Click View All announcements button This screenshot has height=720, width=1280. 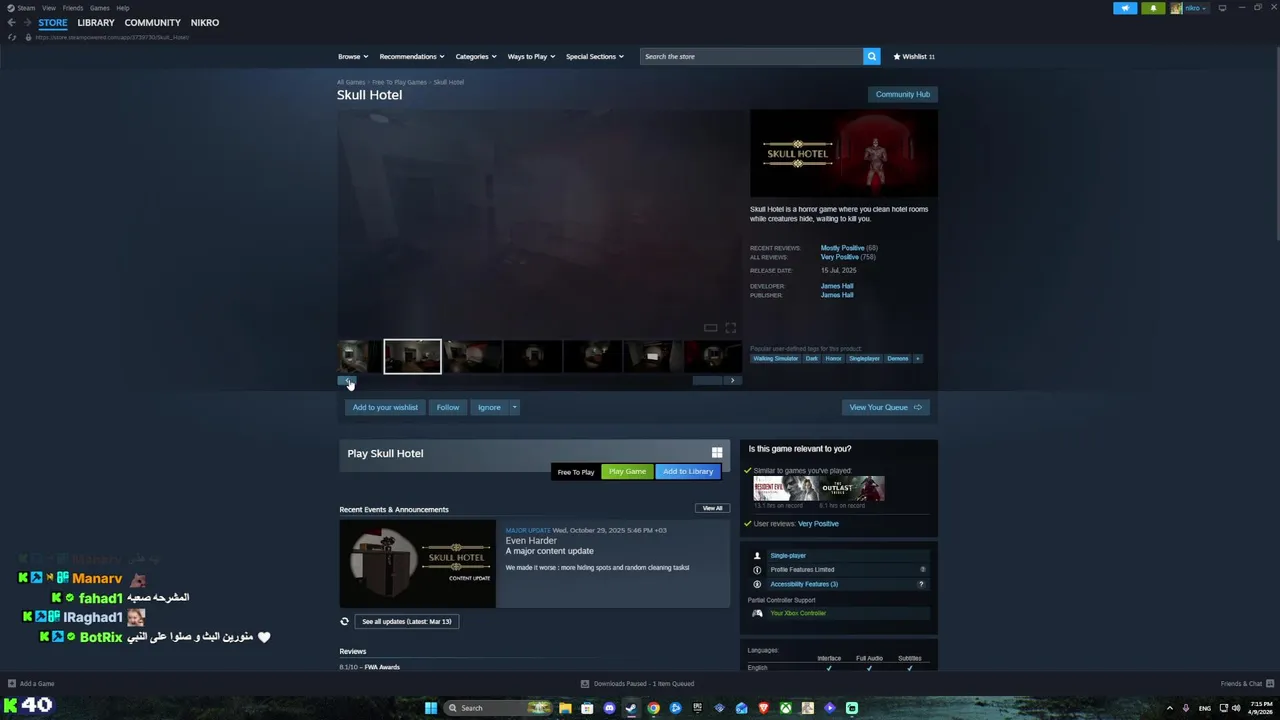click(x=712, y=508)
